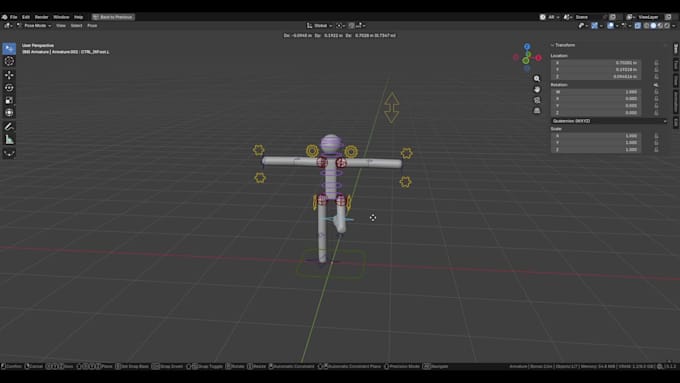Select the Rotate tool
This screenshot has width=680, height=383.
tap(9, 87)
